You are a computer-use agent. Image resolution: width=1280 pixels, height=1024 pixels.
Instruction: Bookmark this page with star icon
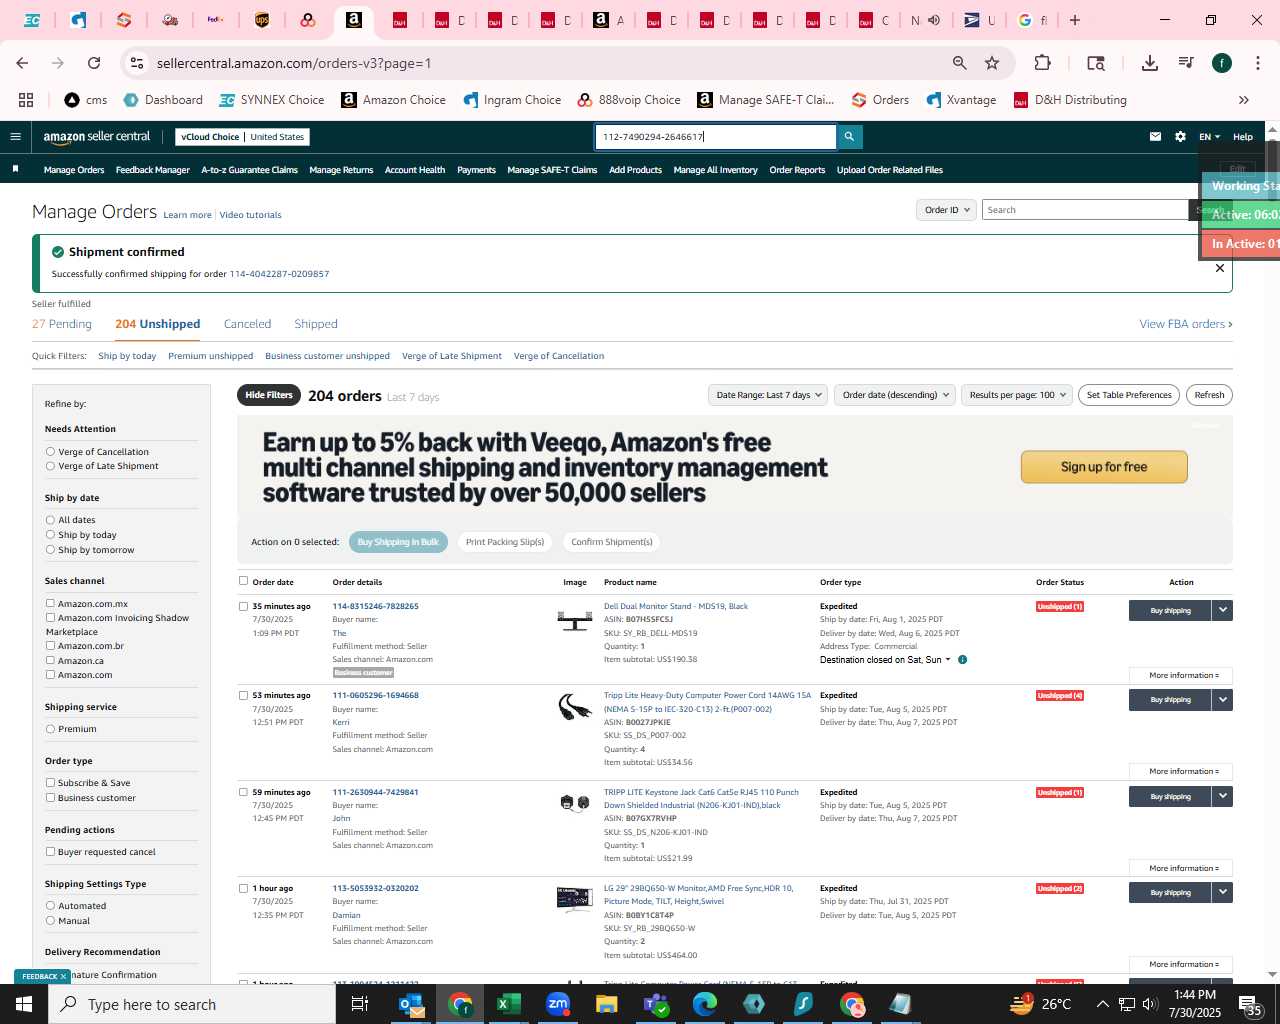(992, 63)
